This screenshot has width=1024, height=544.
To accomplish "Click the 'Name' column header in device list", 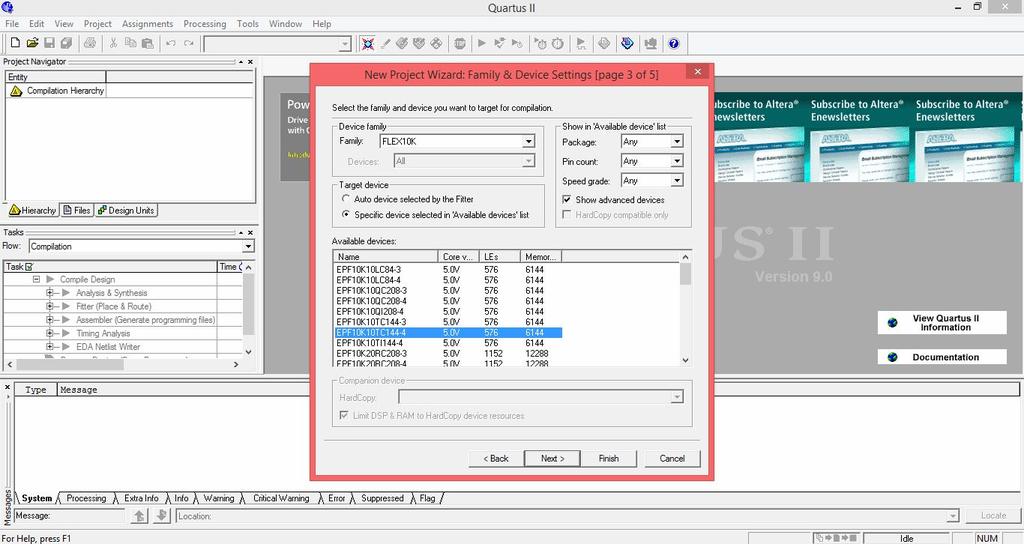I will pos(385,257).
